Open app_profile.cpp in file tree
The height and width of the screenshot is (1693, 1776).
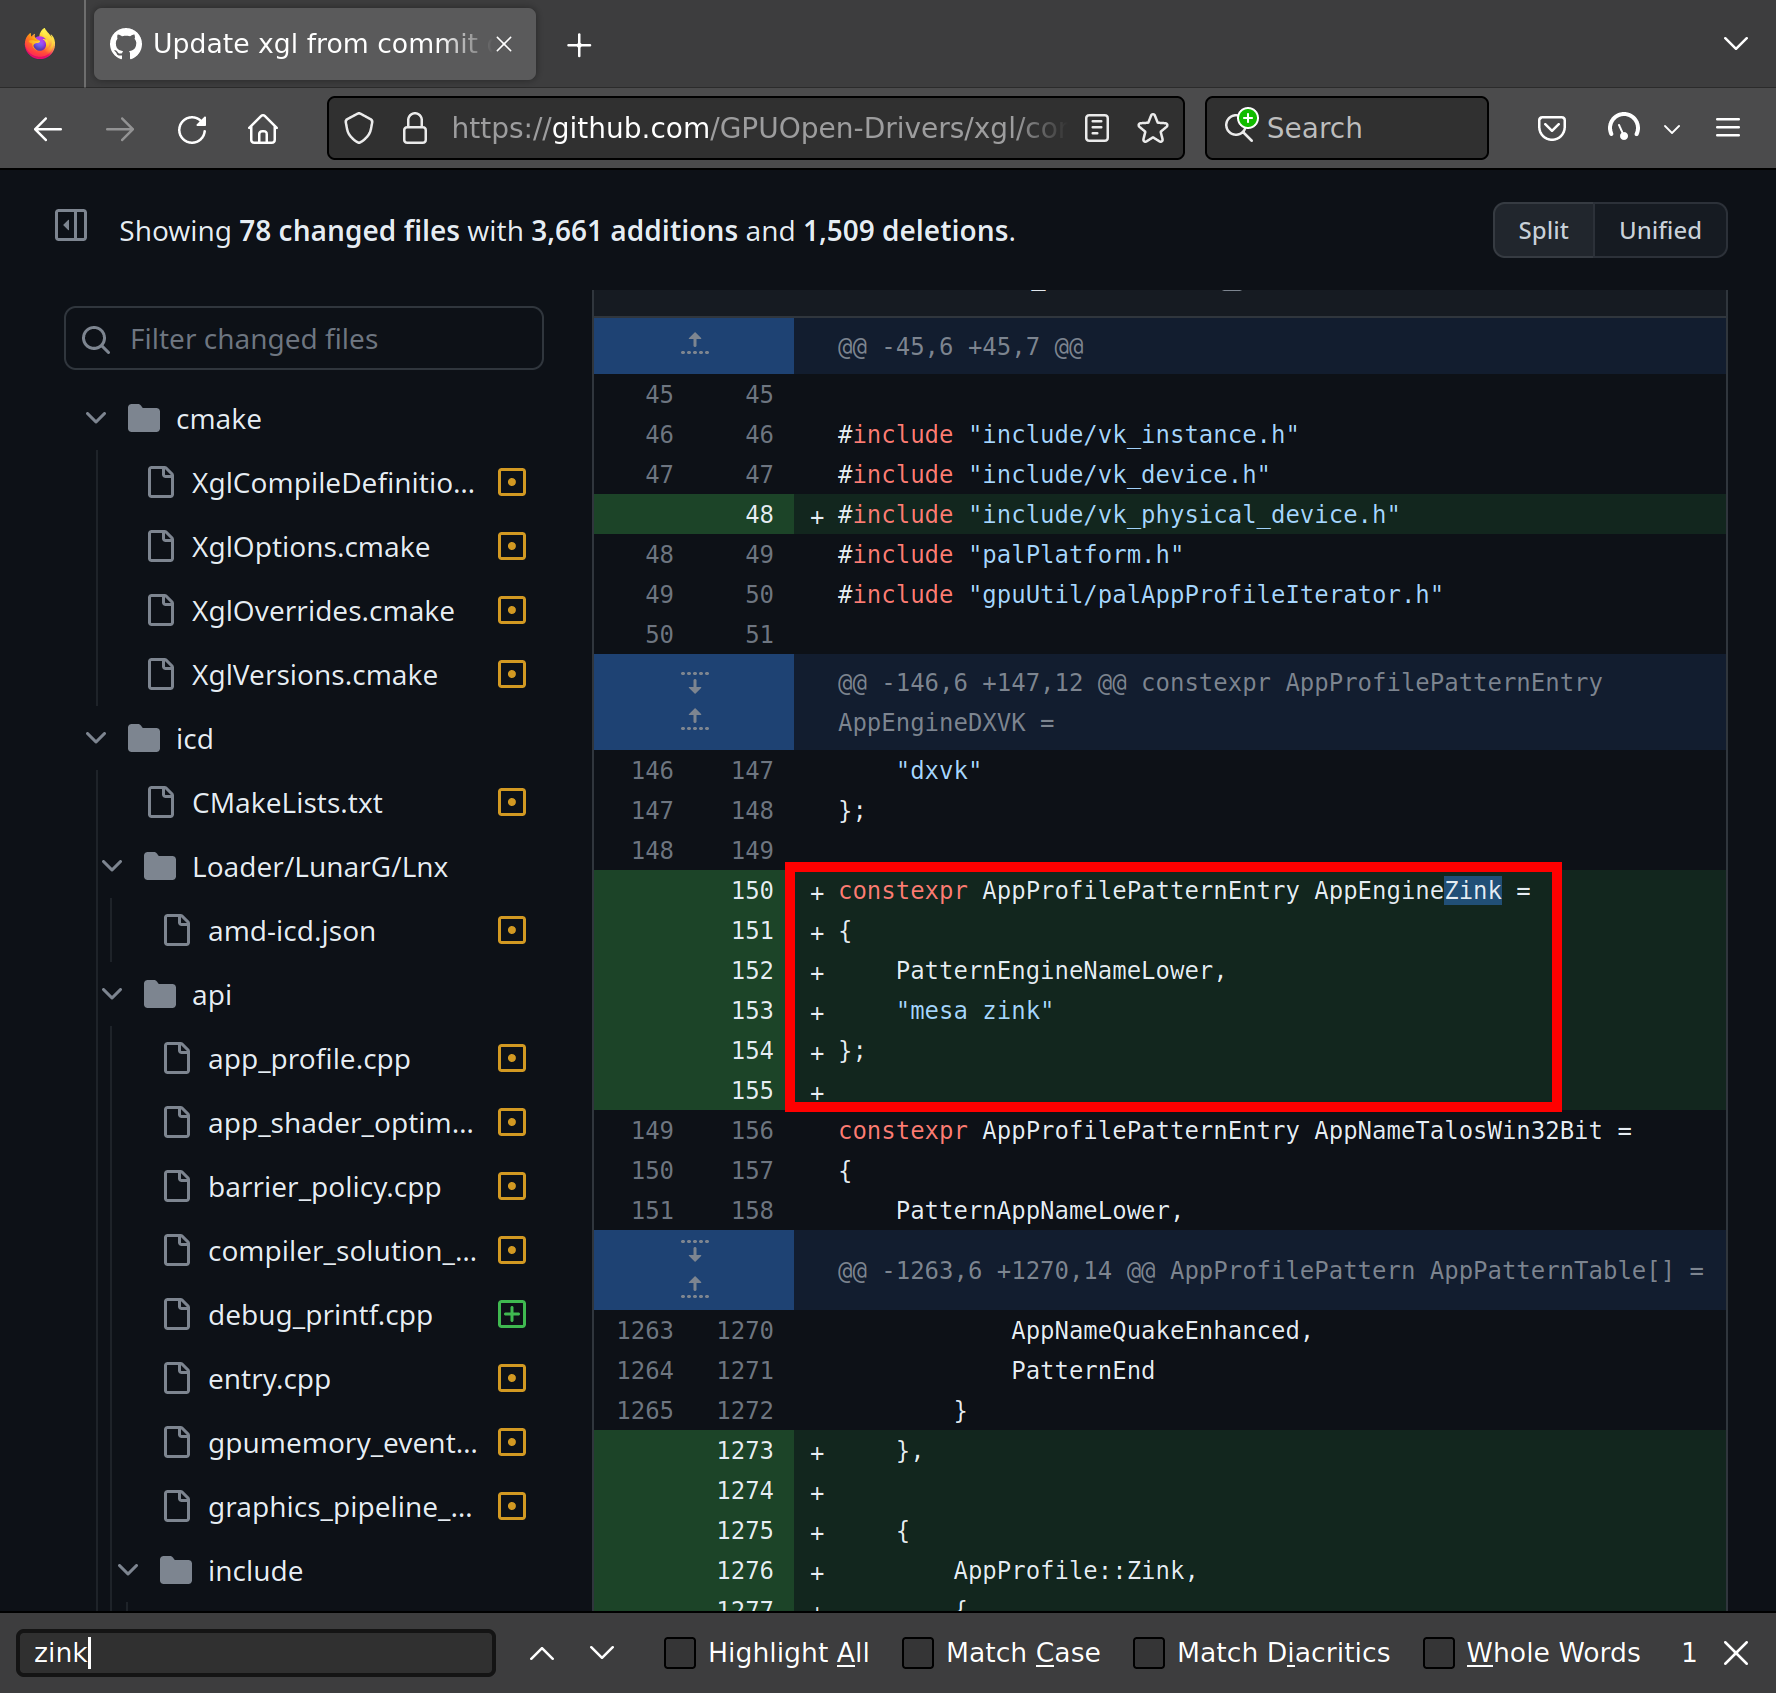click(x=309, y=1059)
